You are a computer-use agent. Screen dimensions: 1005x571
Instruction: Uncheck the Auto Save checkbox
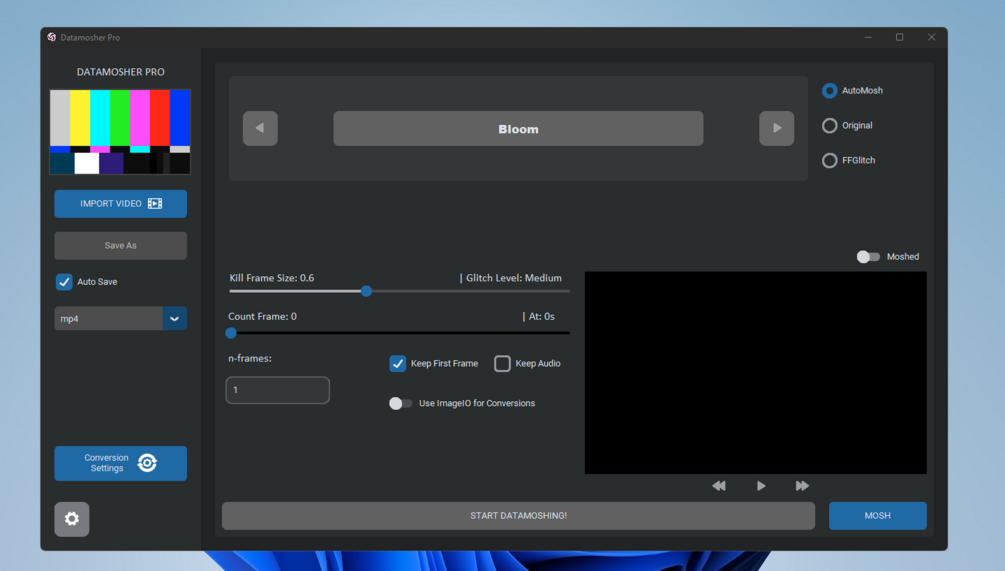point(64,282)
